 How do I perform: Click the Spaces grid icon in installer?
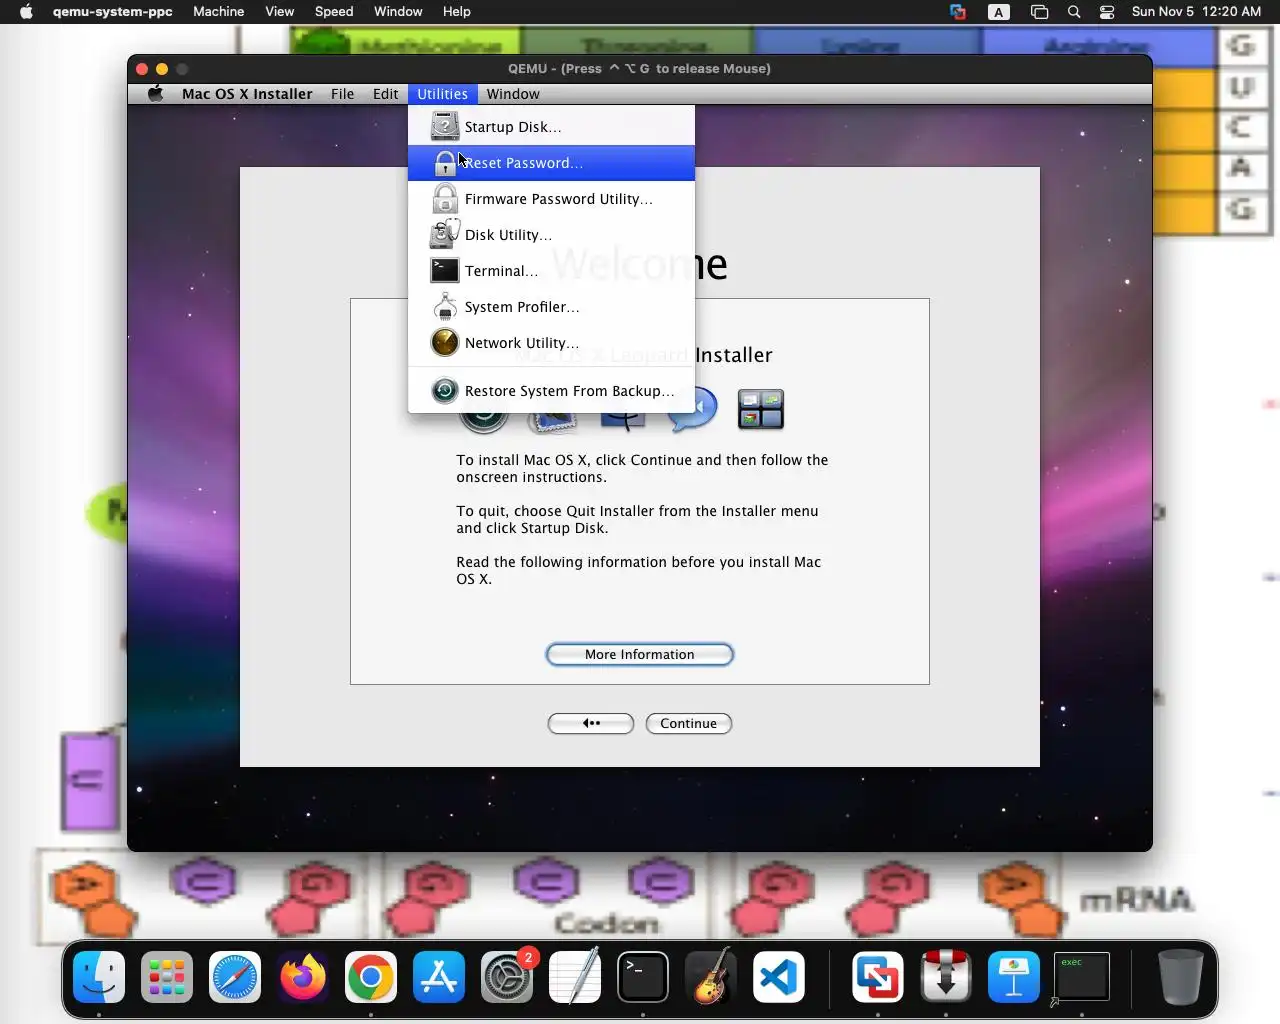tap(761, 409)
